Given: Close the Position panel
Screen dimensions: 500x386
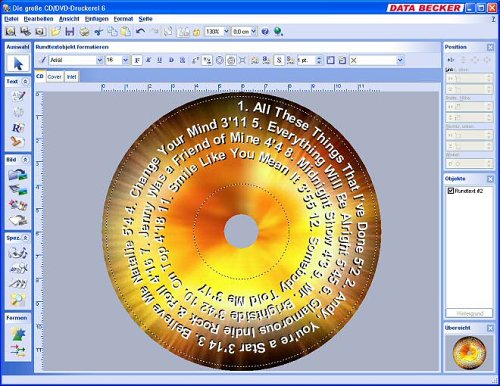Looking at the screenshot, I should [x=490, y=47].
